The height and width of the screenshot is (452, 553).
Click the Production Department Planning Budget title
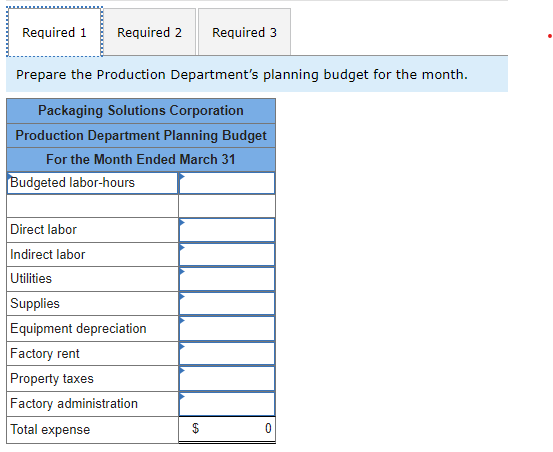pos(141,135)
